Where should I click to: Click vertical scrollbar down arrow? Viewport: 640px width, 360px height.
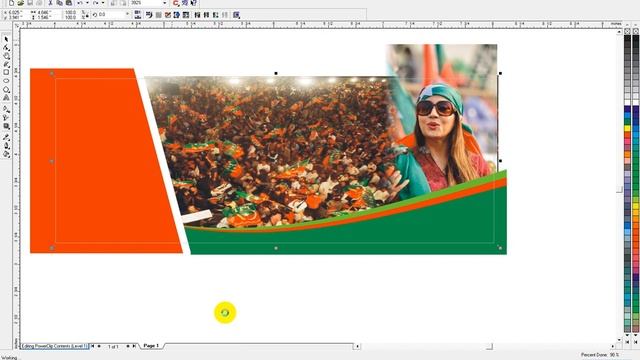pyautogui.click(x=619, y=340)
